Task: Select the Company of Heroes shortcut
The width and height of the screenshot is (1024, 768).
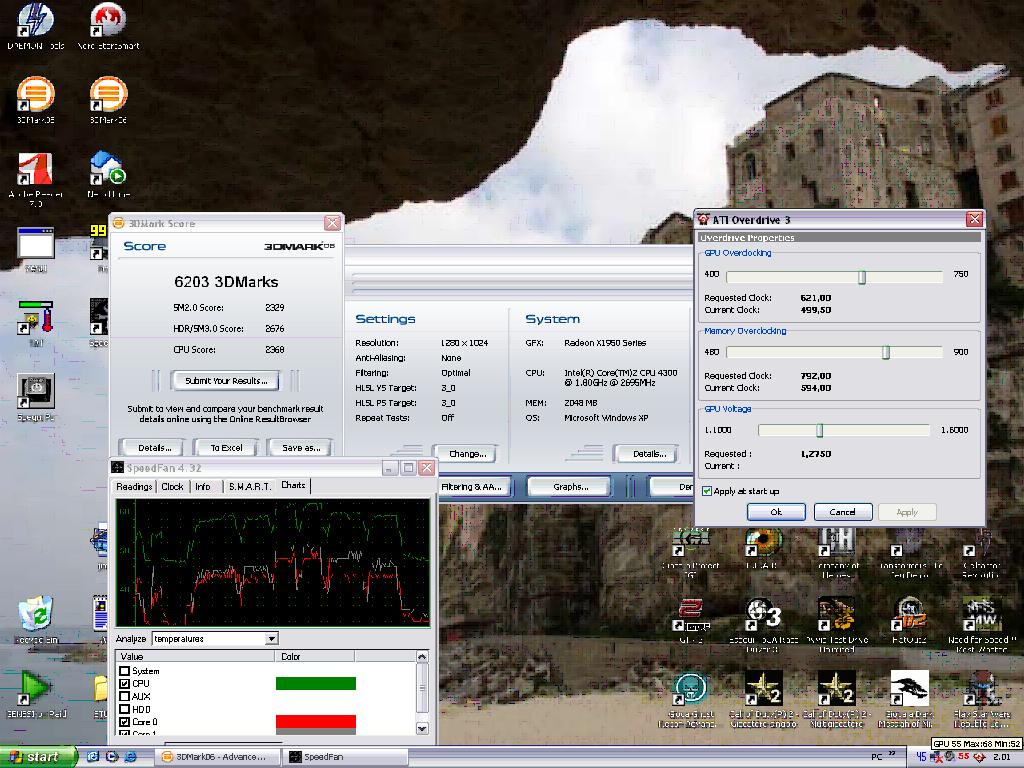Action: (837, 552)
